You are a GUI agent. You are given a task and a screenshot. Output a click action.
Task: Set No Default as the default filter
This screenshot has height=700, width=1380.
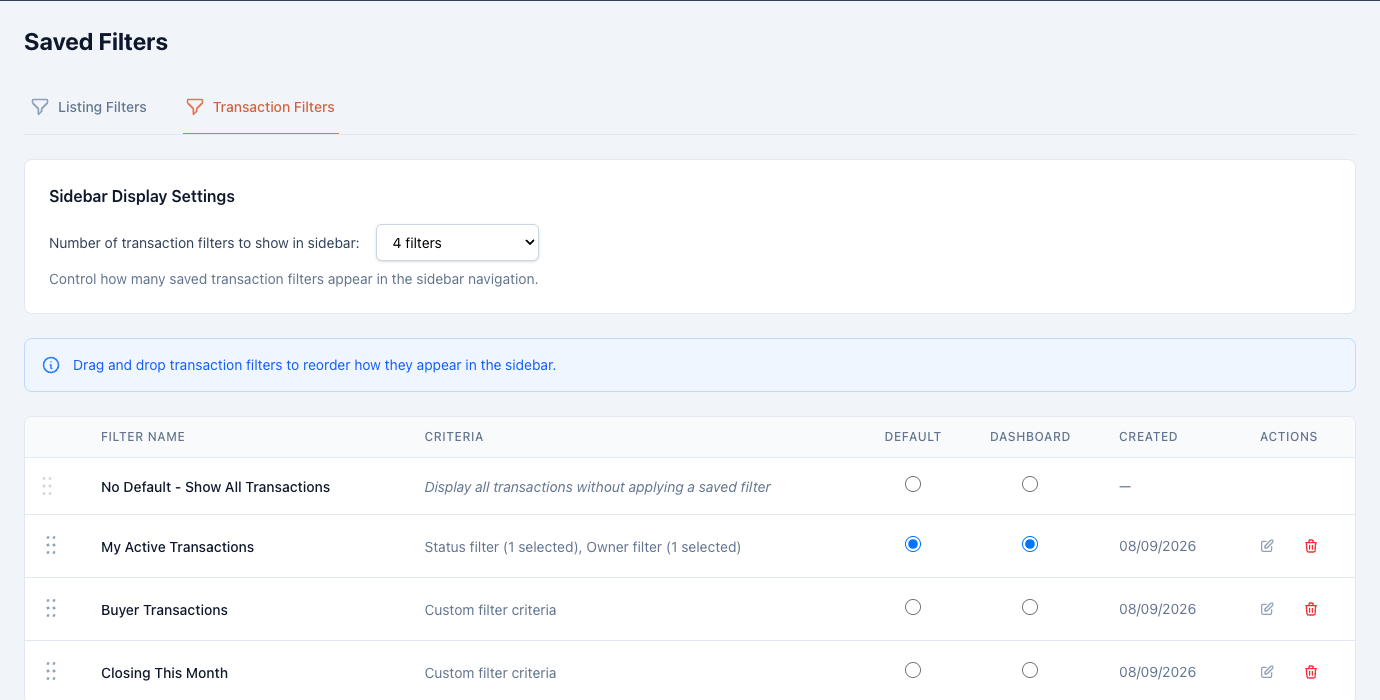point(912,484)
